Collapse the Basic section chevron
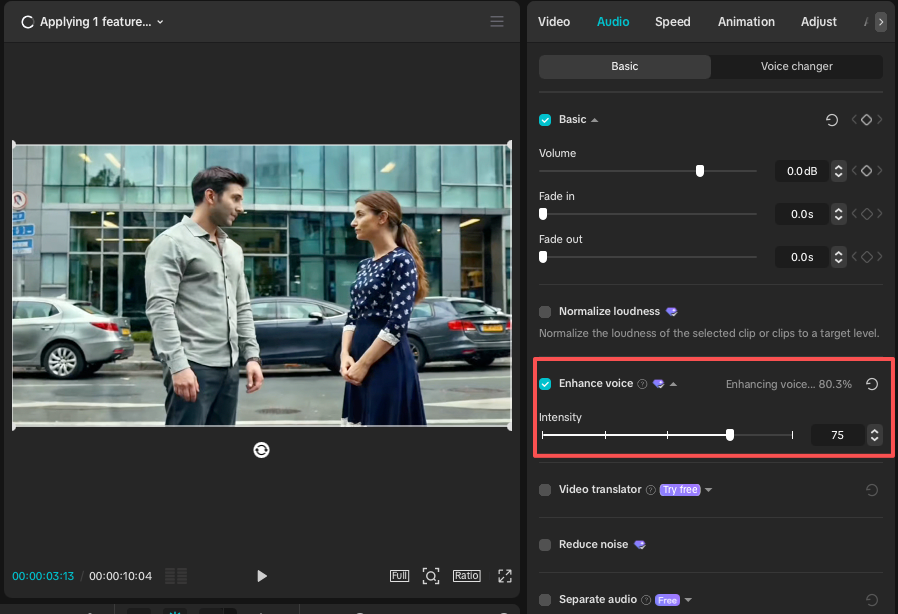 pos(597,119)
